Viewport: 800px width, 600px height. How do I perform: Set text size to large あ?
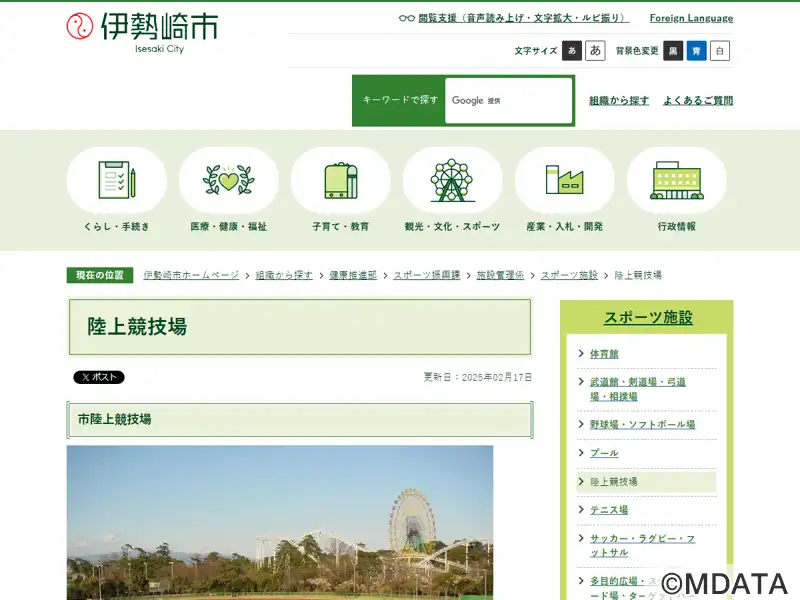595,51
